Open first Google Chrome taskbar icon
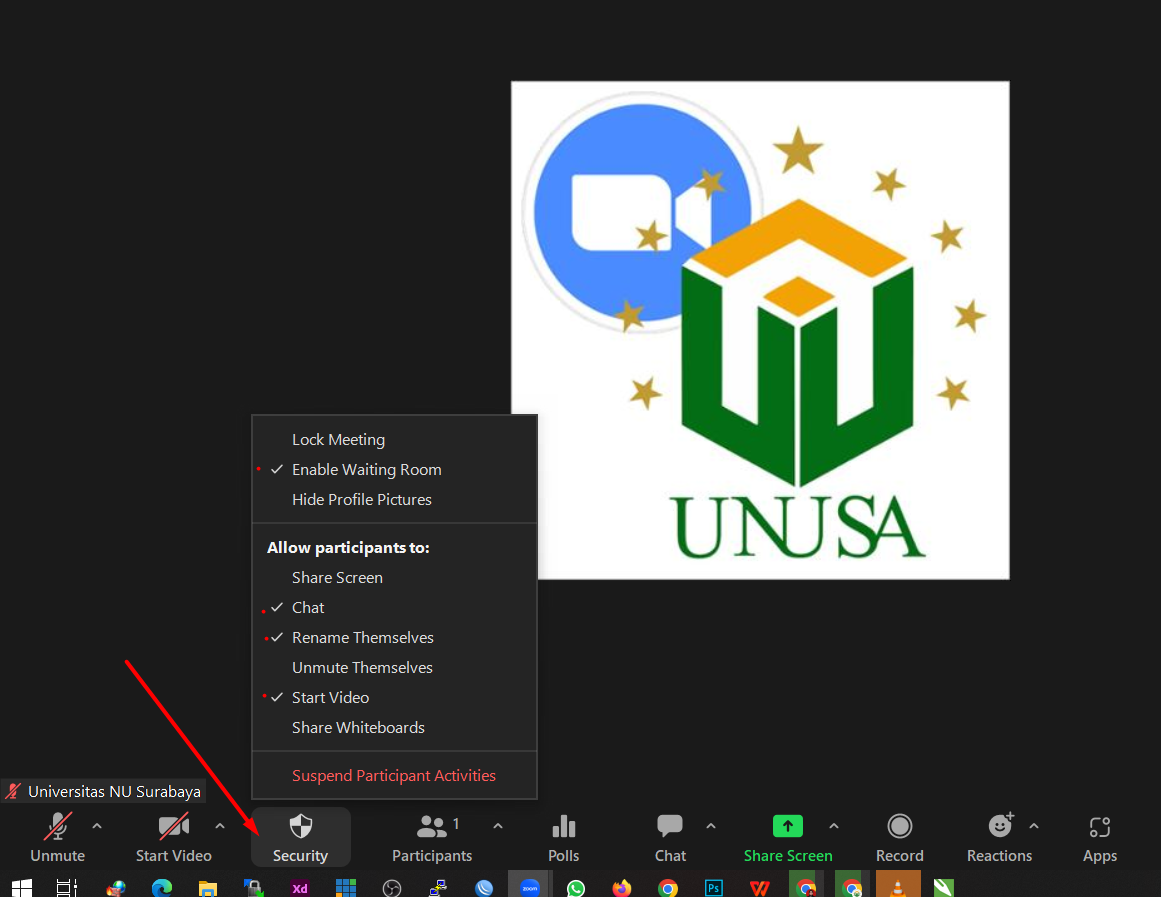 668,888
